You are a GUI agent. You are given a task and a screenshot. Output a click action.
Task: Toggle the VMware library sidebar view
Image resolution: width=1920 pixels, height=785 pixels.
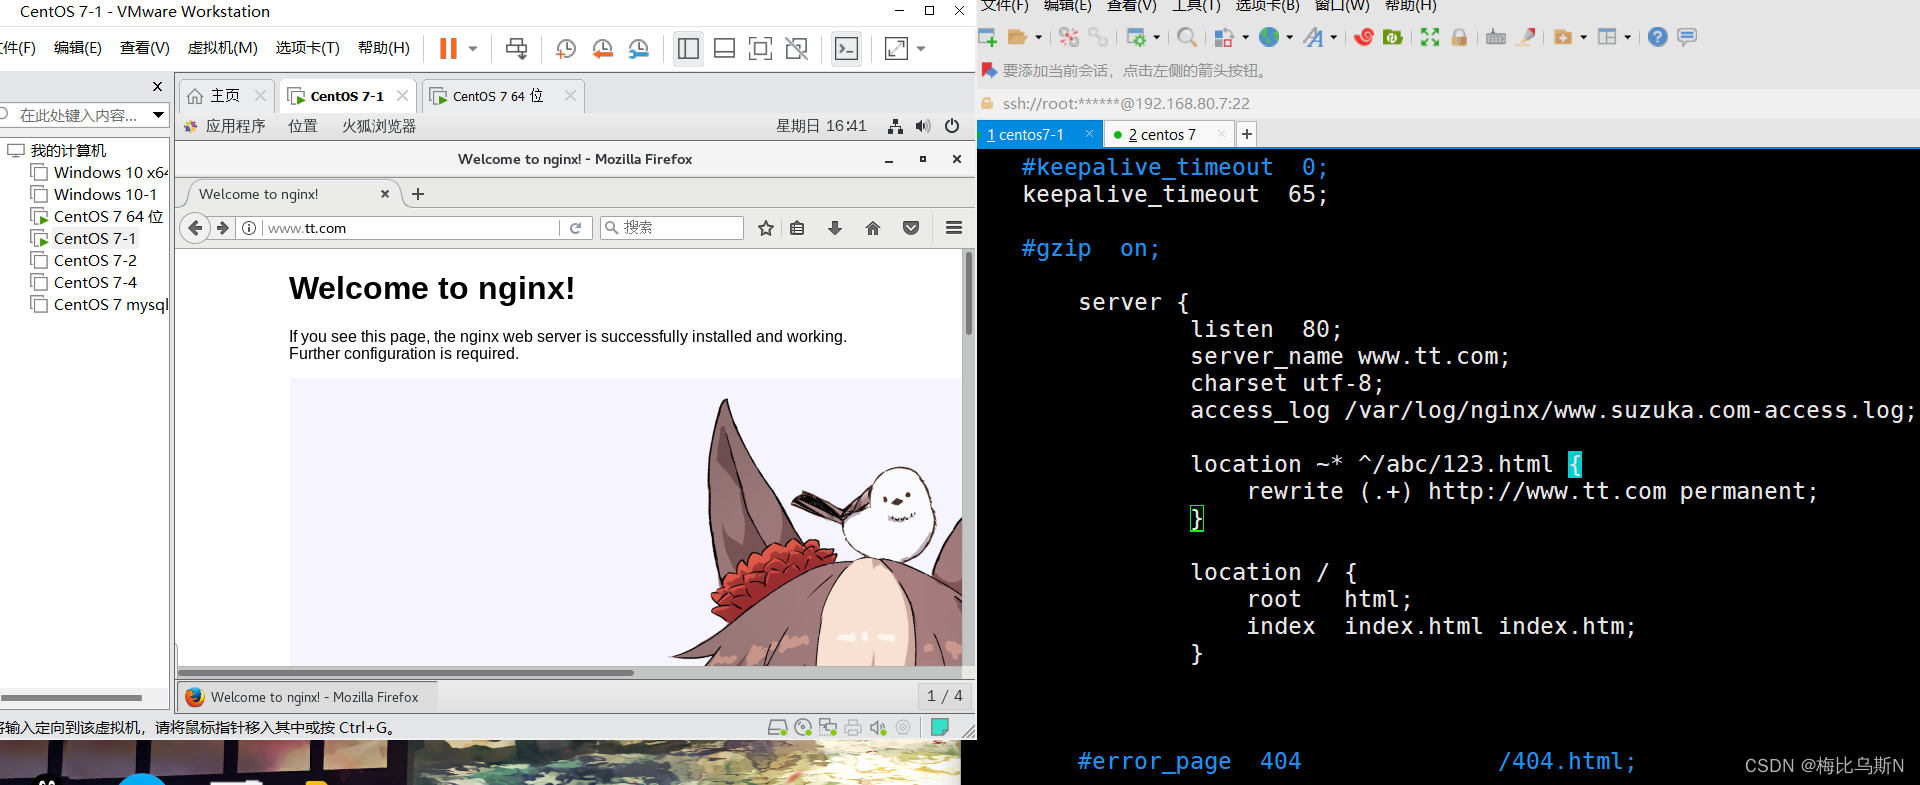pyautogui.click(x=688, y=48)
